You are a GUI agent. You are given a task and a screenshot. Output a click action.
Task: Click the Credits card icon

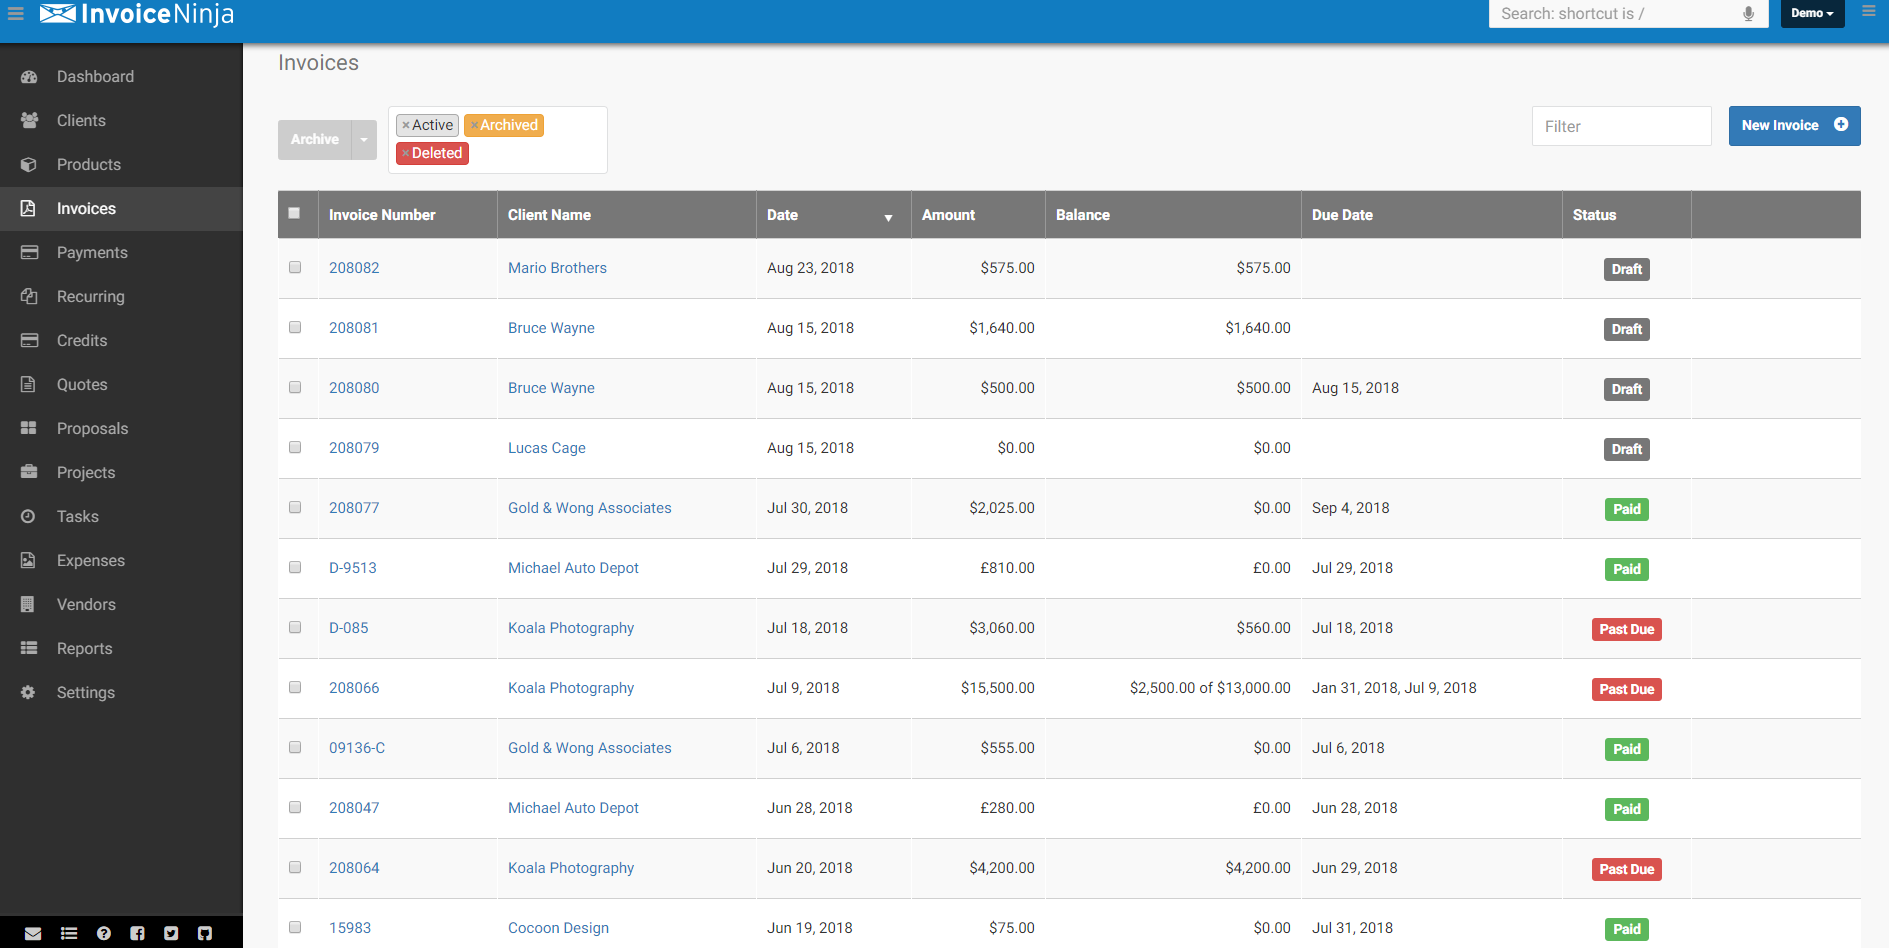click(29, 341)
